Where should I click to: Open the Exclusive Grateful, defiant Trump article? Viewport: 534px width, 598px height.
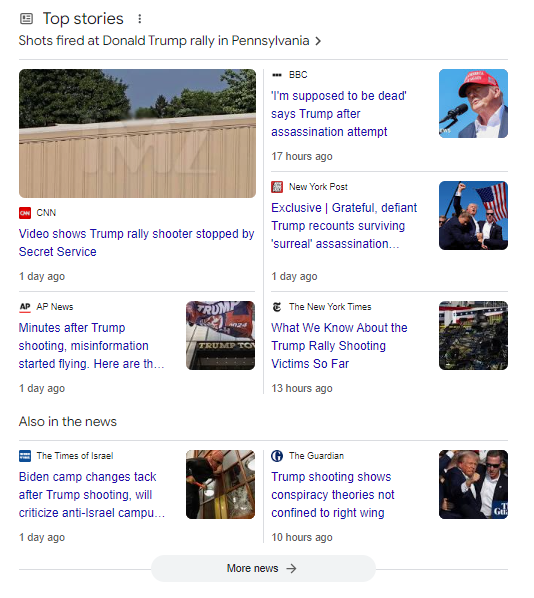coord(344,226)
